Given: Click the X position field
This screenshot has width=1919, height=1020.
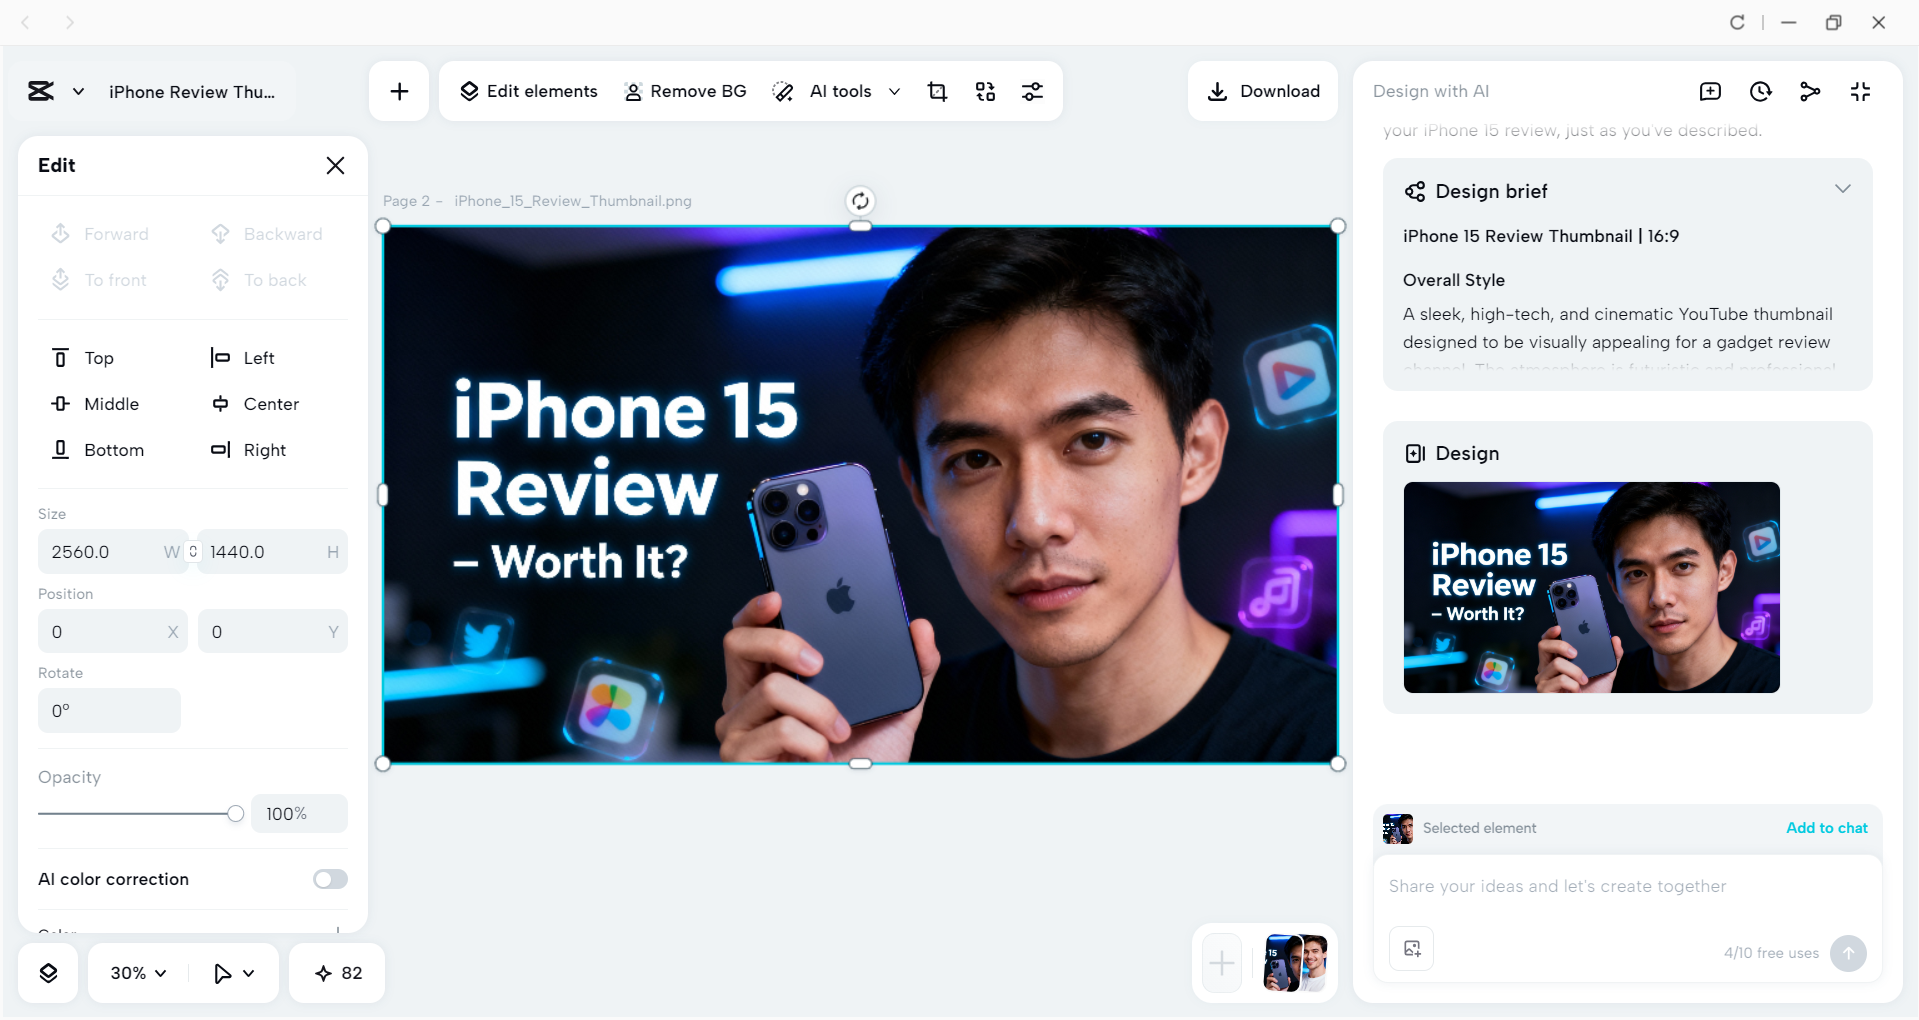Looking at the screenshot, I should [x=112, y=632].
